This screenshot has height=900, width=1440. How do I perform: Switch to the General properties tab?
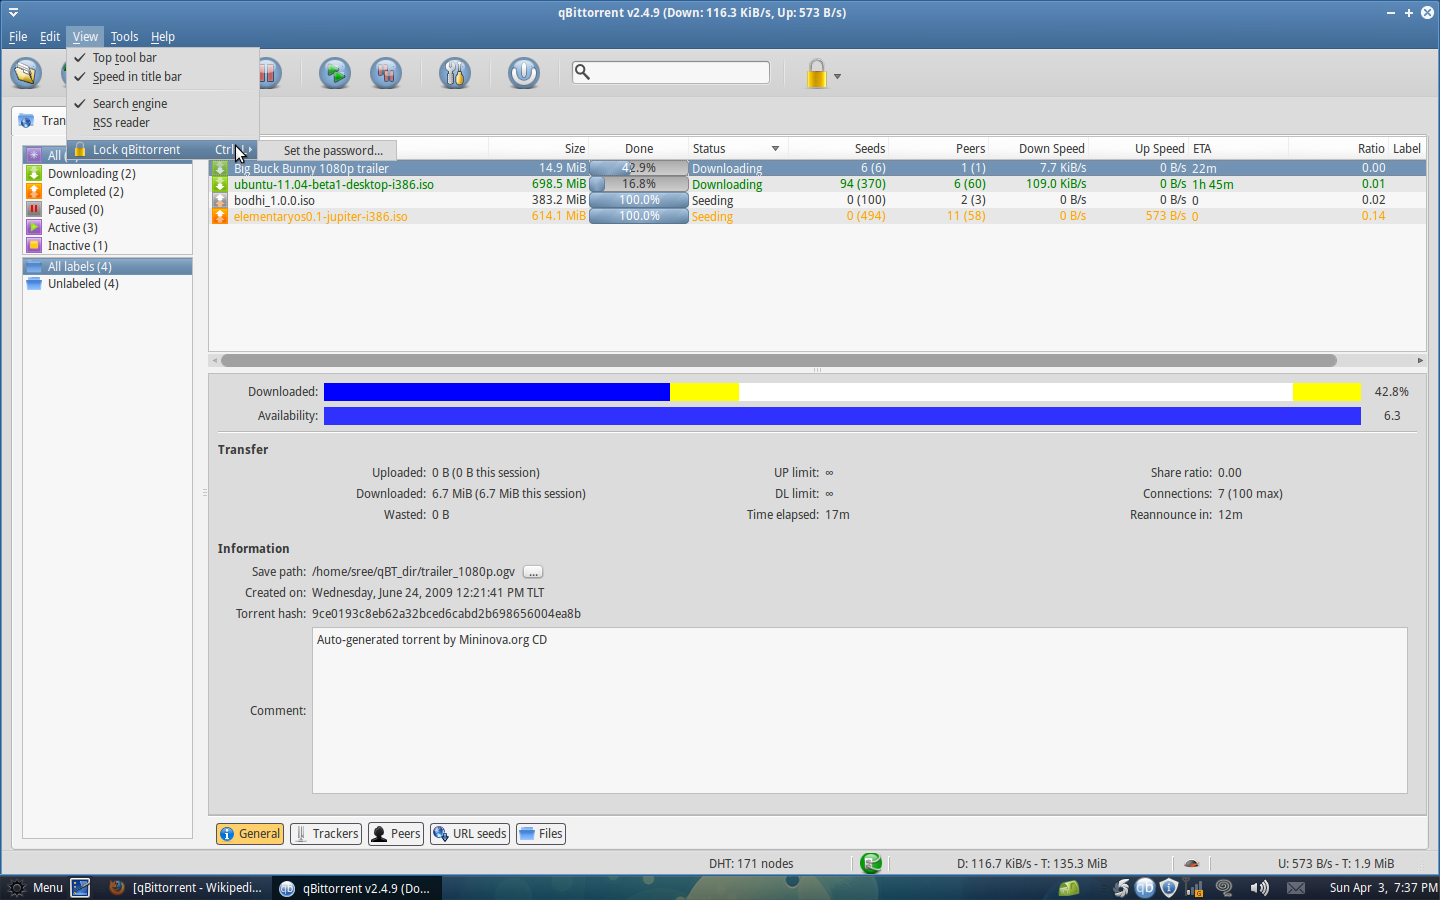250,834
